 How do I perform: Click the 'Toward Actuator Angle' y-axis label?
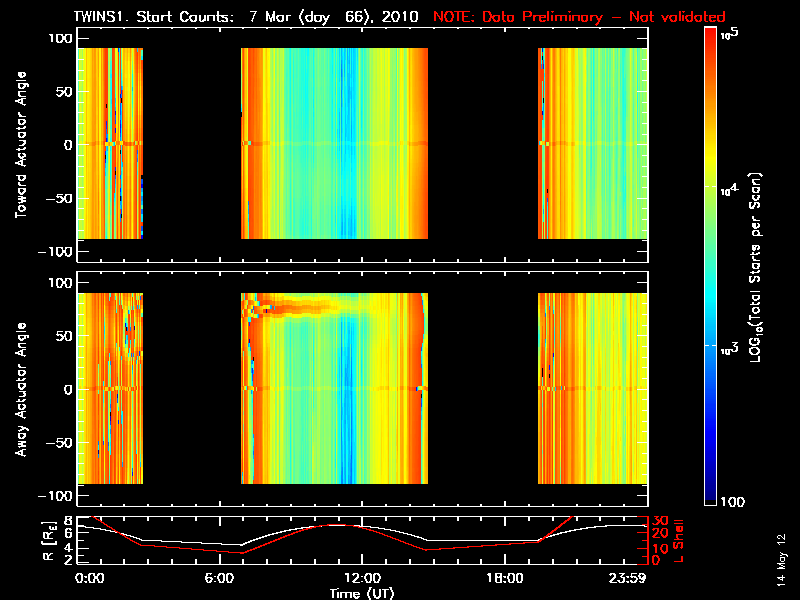click(x=20, y=145)
